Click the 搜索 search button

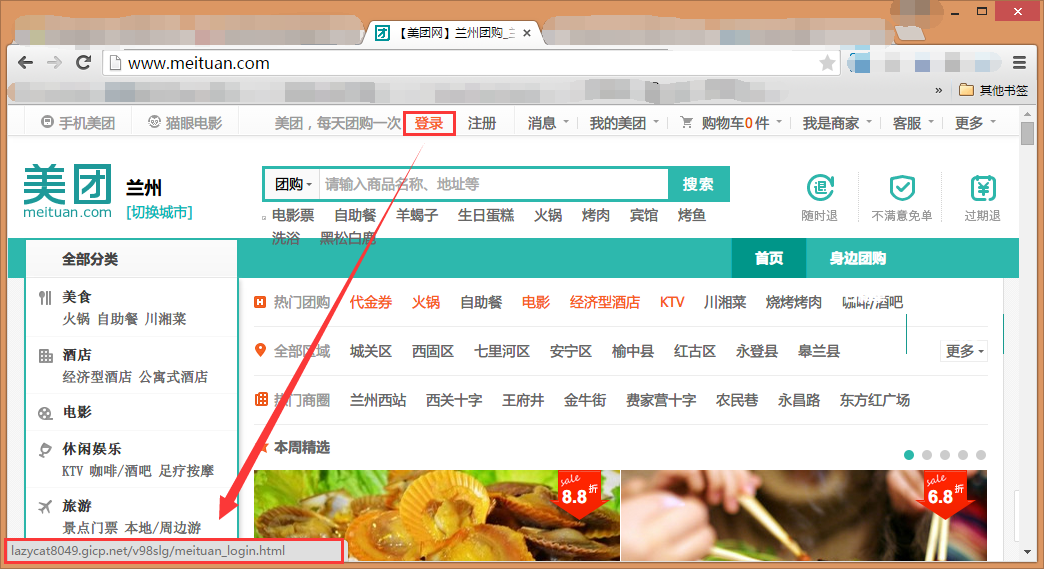pos(698,184)
